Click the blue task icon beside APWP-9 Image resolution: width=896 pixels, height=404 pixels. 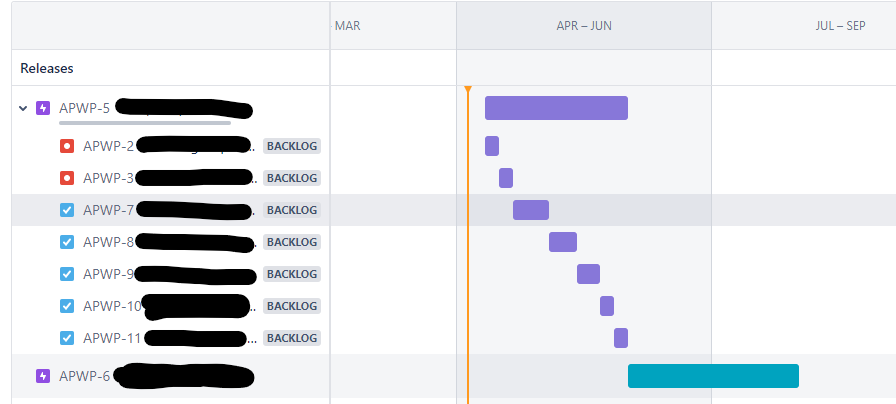[67, 274]
